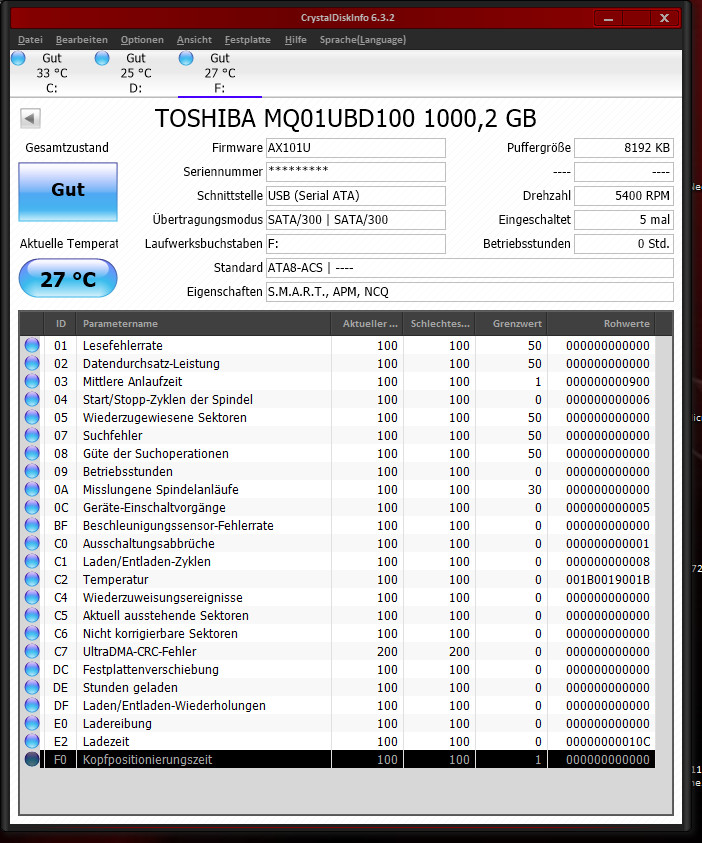Image resolution: width=702 pixels, height=843 pixels.
Task: Click status icon of Lesefehlerrate row
Action: pos(32,345)
